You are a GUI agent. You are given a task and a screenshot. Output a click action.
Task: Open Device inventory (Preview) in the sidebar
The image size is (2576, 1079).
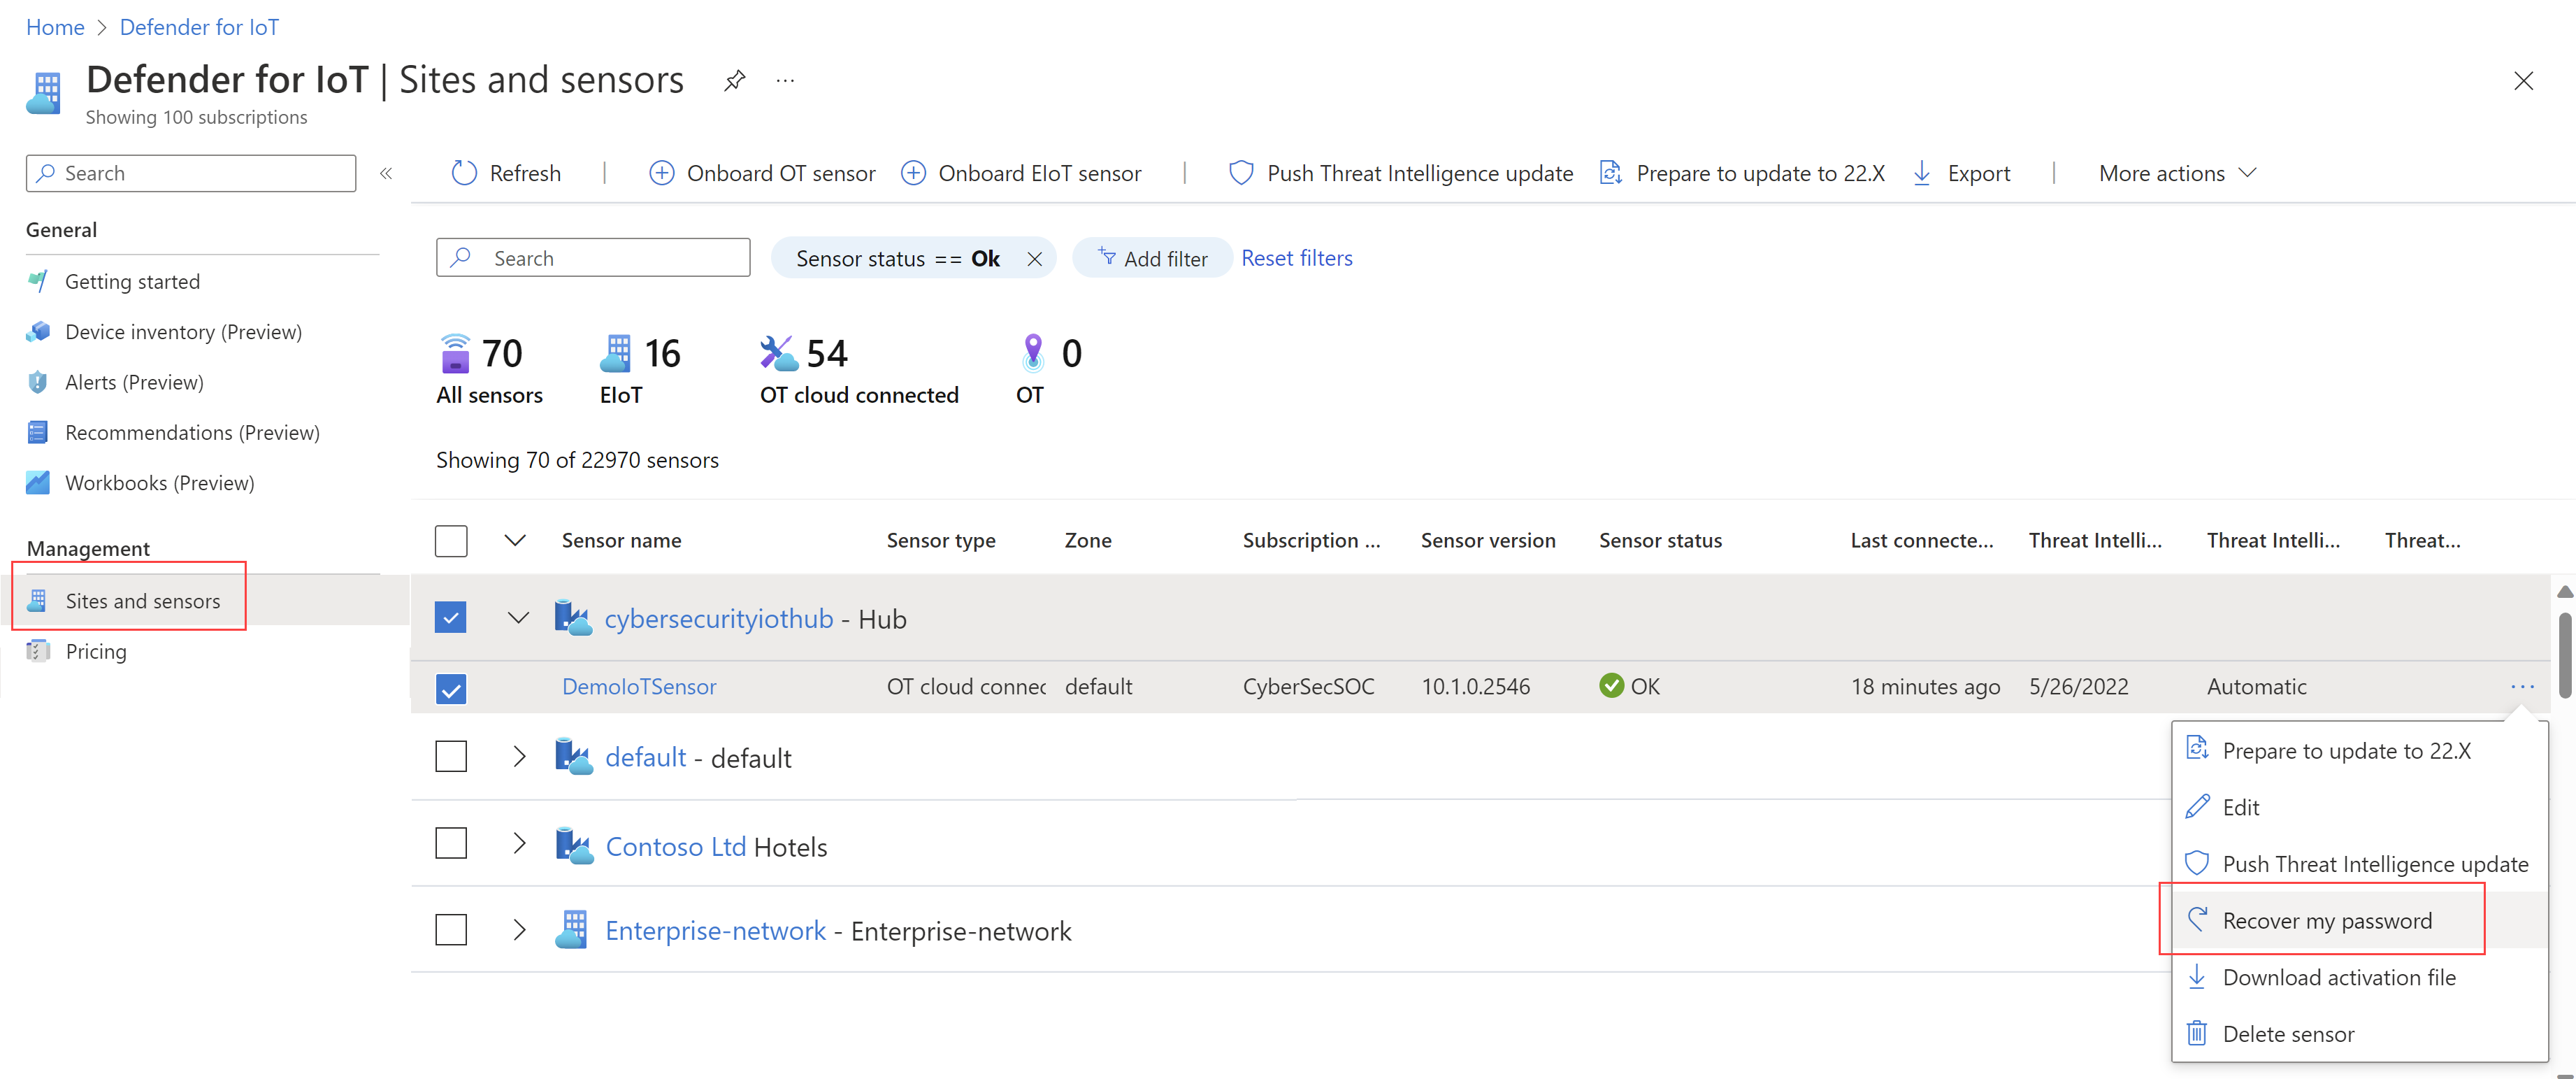click(x=183, y=332)
